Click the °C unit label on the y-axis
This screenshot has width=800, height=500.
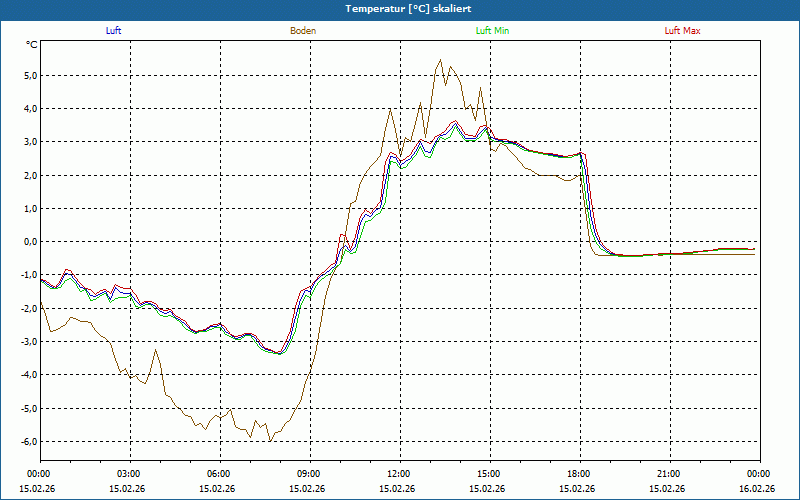[x=31, y=45]
